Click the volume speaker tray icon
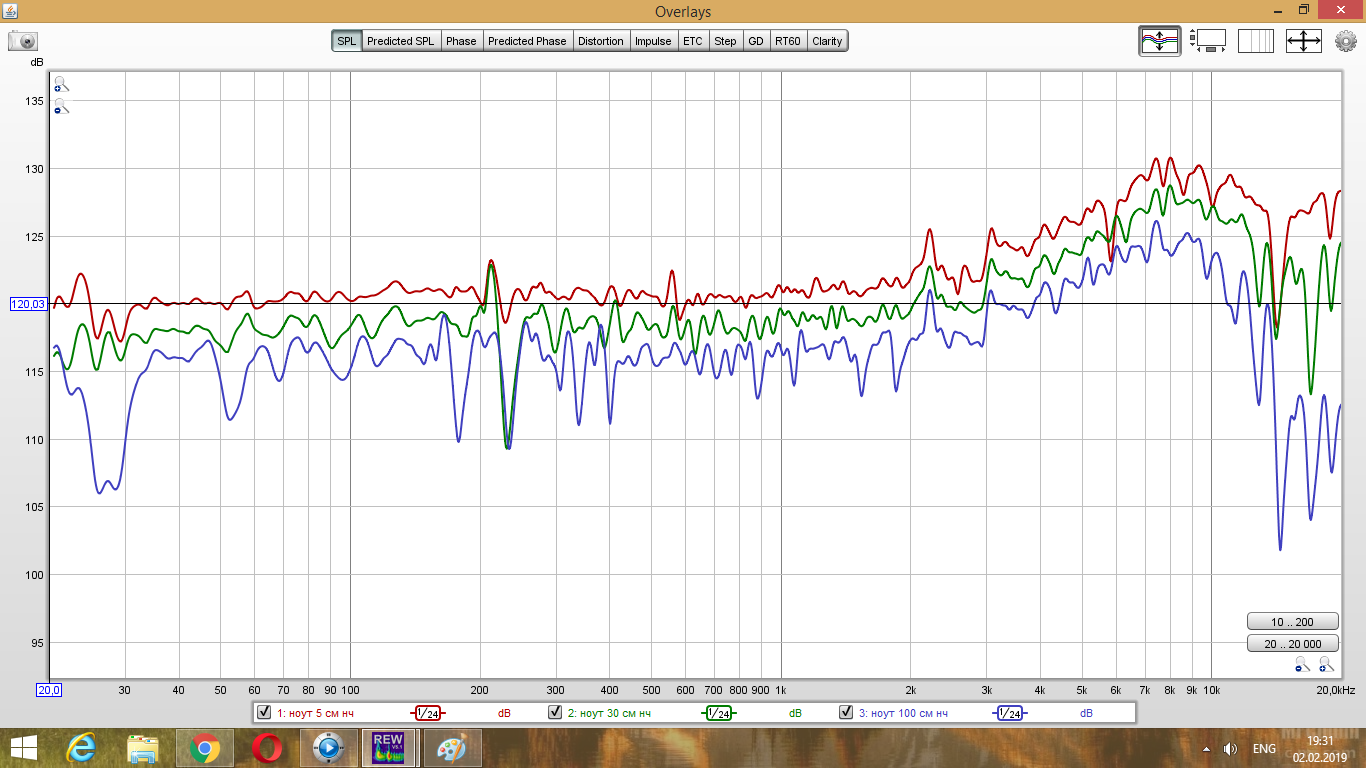The height and width of the screenshot is (768, 1366). 1230,749
